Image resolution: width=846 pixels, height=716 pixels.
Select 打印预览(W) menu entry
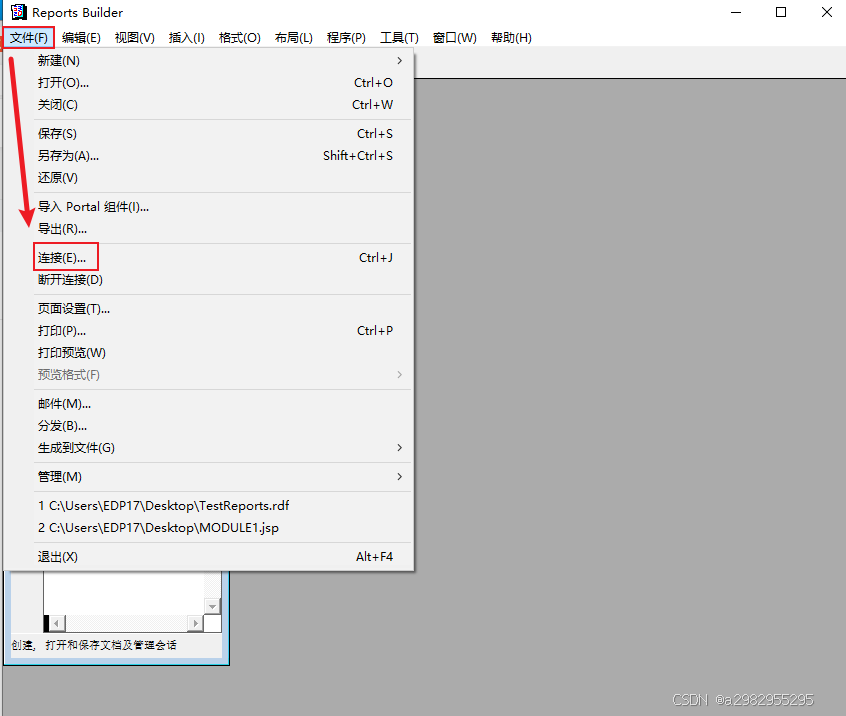click(222, 352)
